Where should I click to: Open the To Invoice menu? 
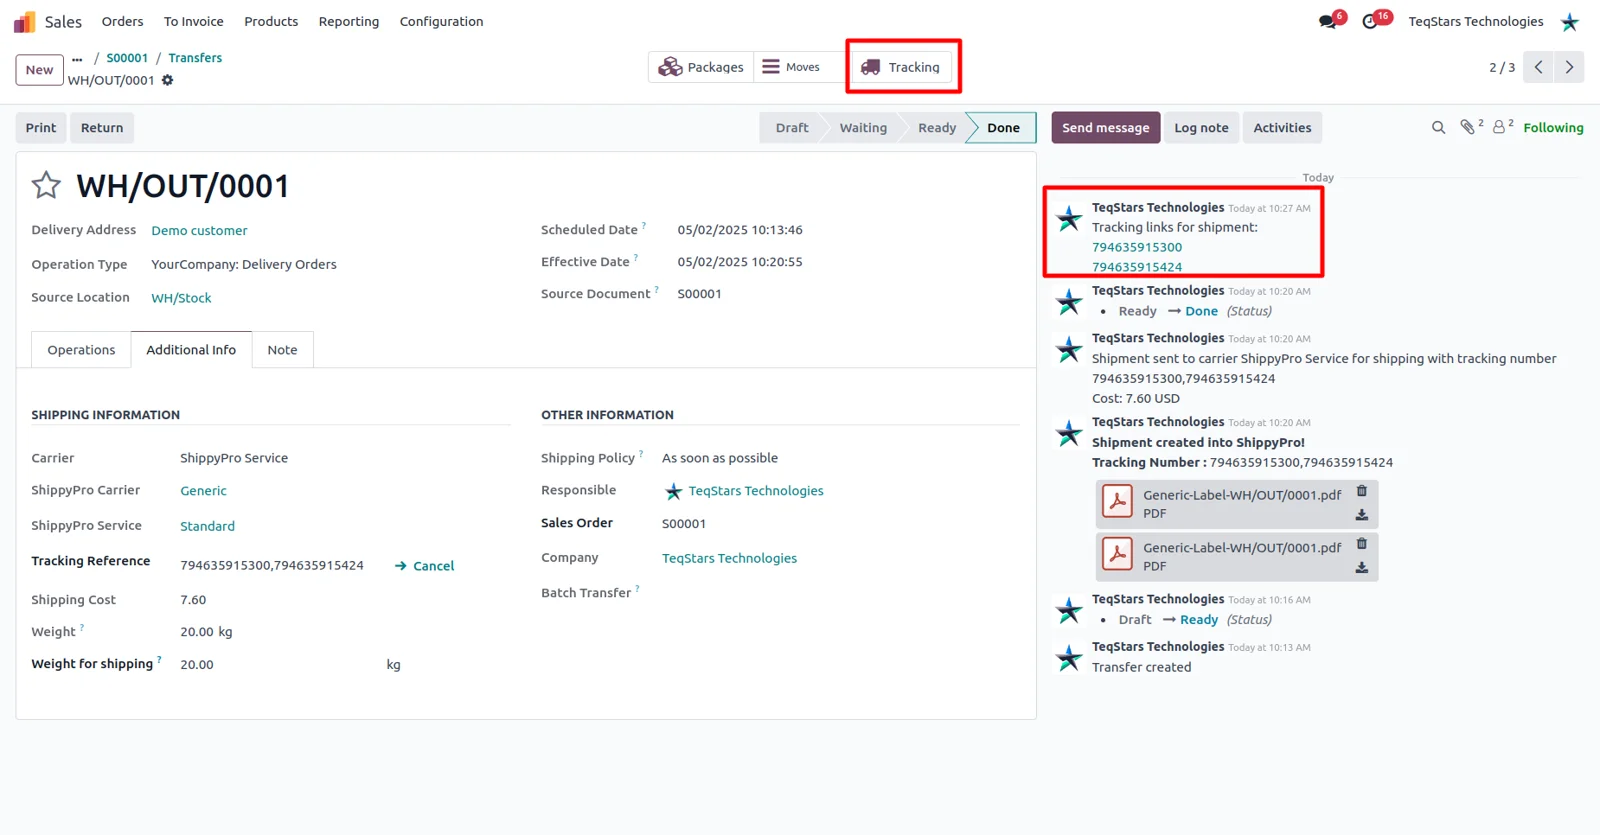point(194,21)
